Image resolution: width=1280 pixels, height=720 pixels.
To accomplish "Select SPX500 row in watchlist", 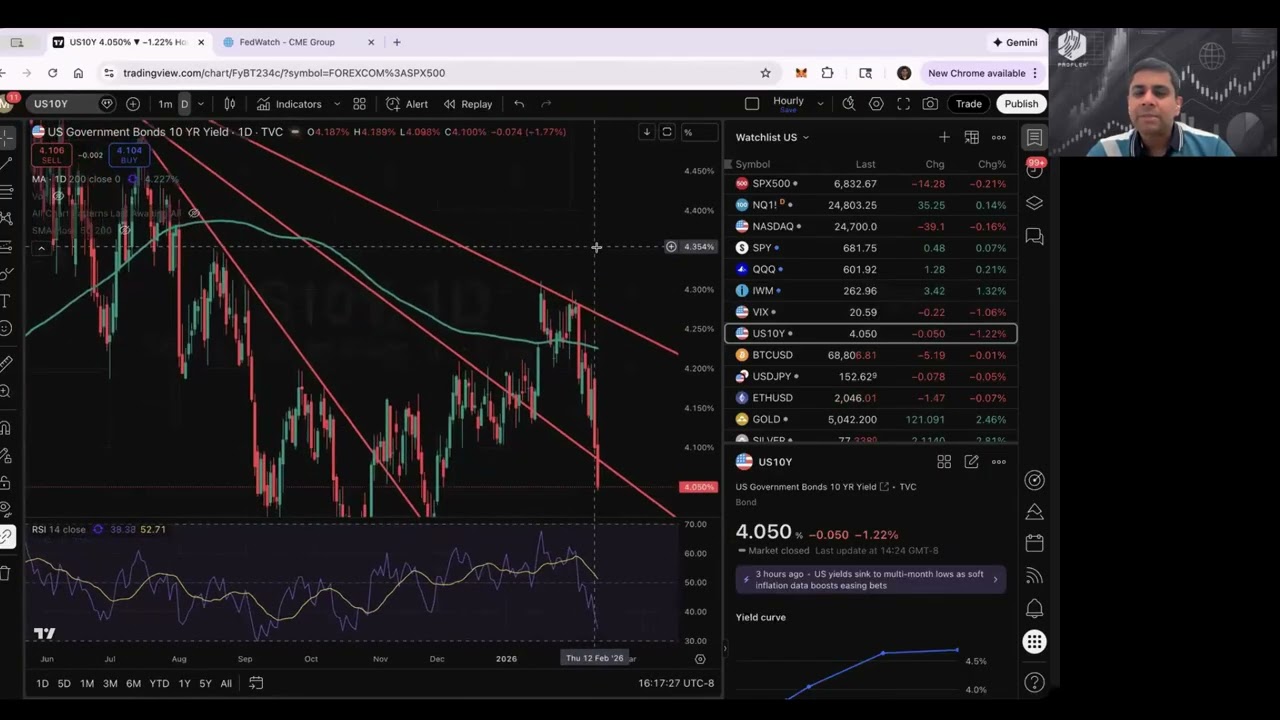I will (871, 184).
